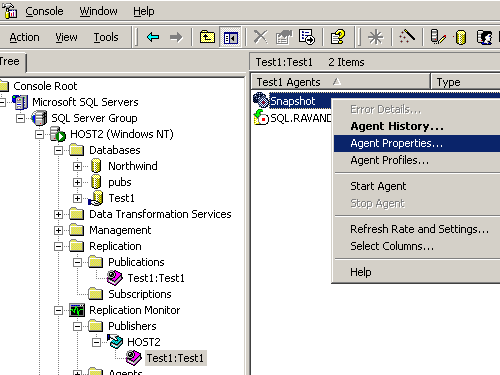Select Test1:Test1 under Replication Monitor HOST2
The height and width of the screenshot is (375, 500).
tap(175, 358)
